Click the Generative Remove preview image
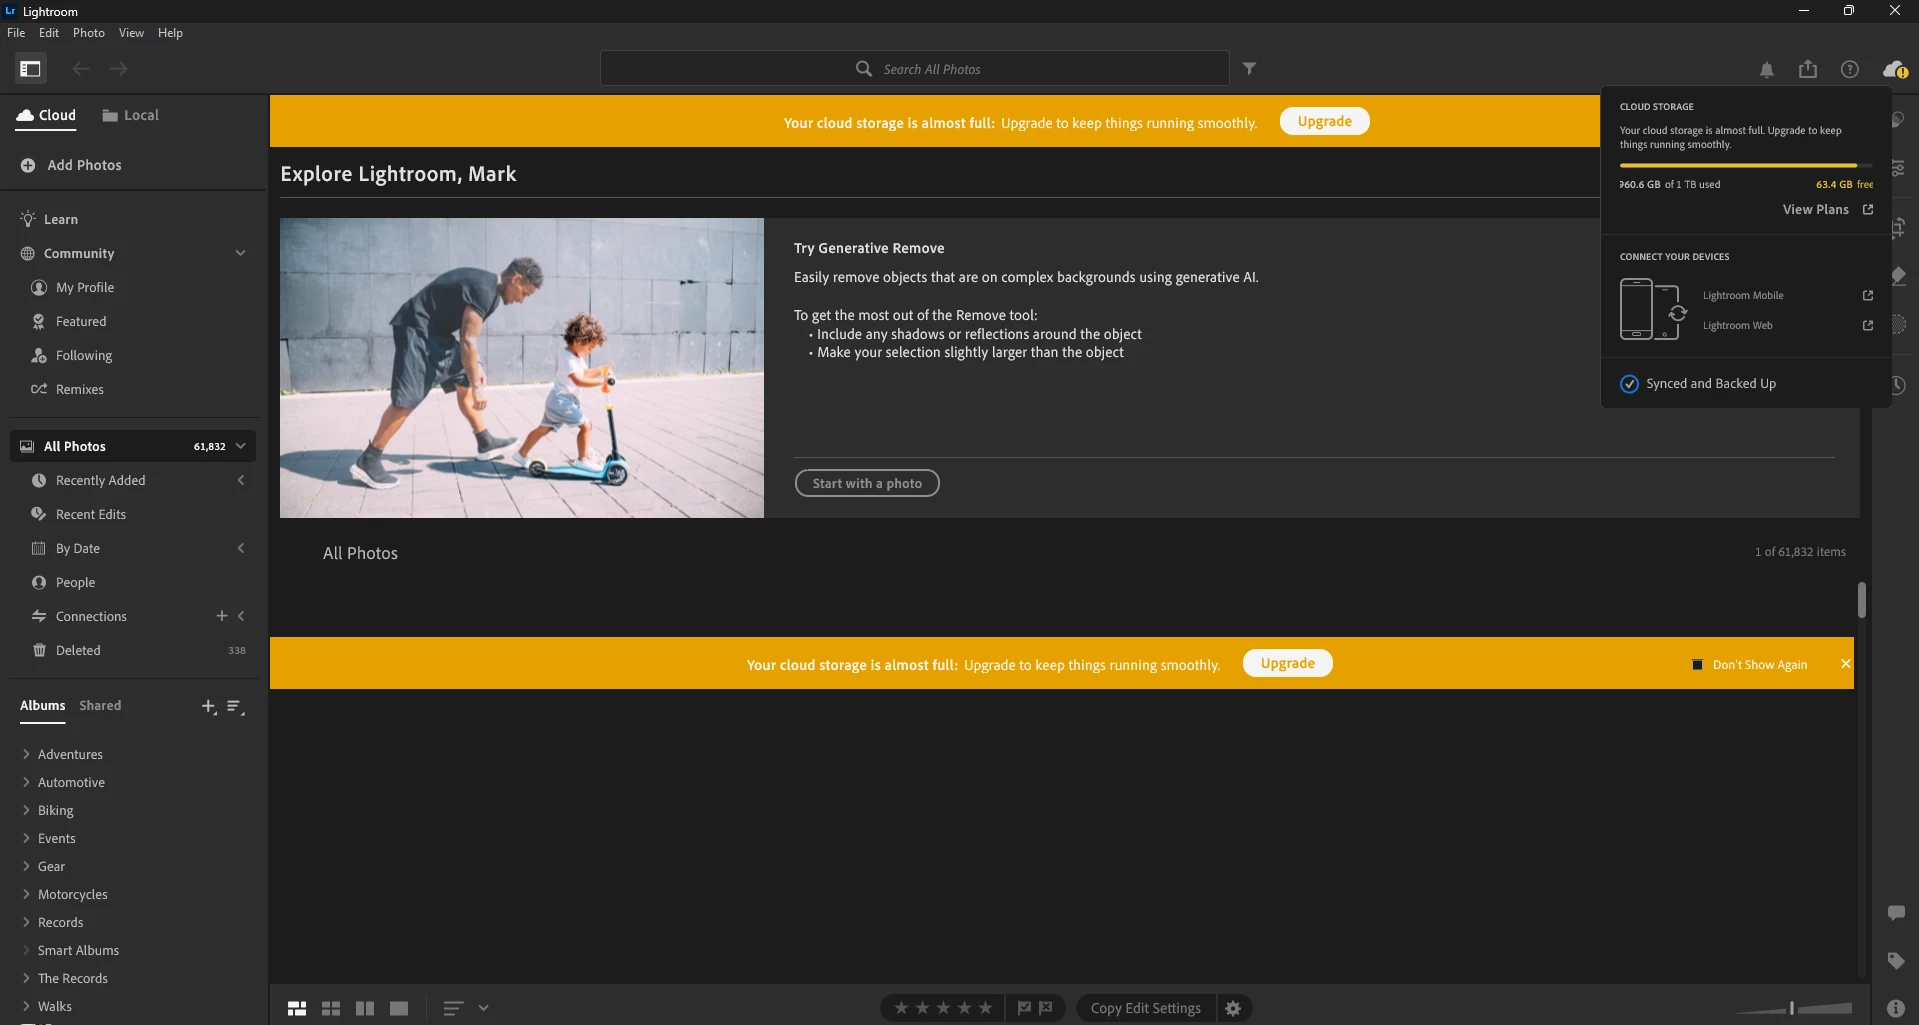The image size is (1919, 1025). tap(522, 368)
